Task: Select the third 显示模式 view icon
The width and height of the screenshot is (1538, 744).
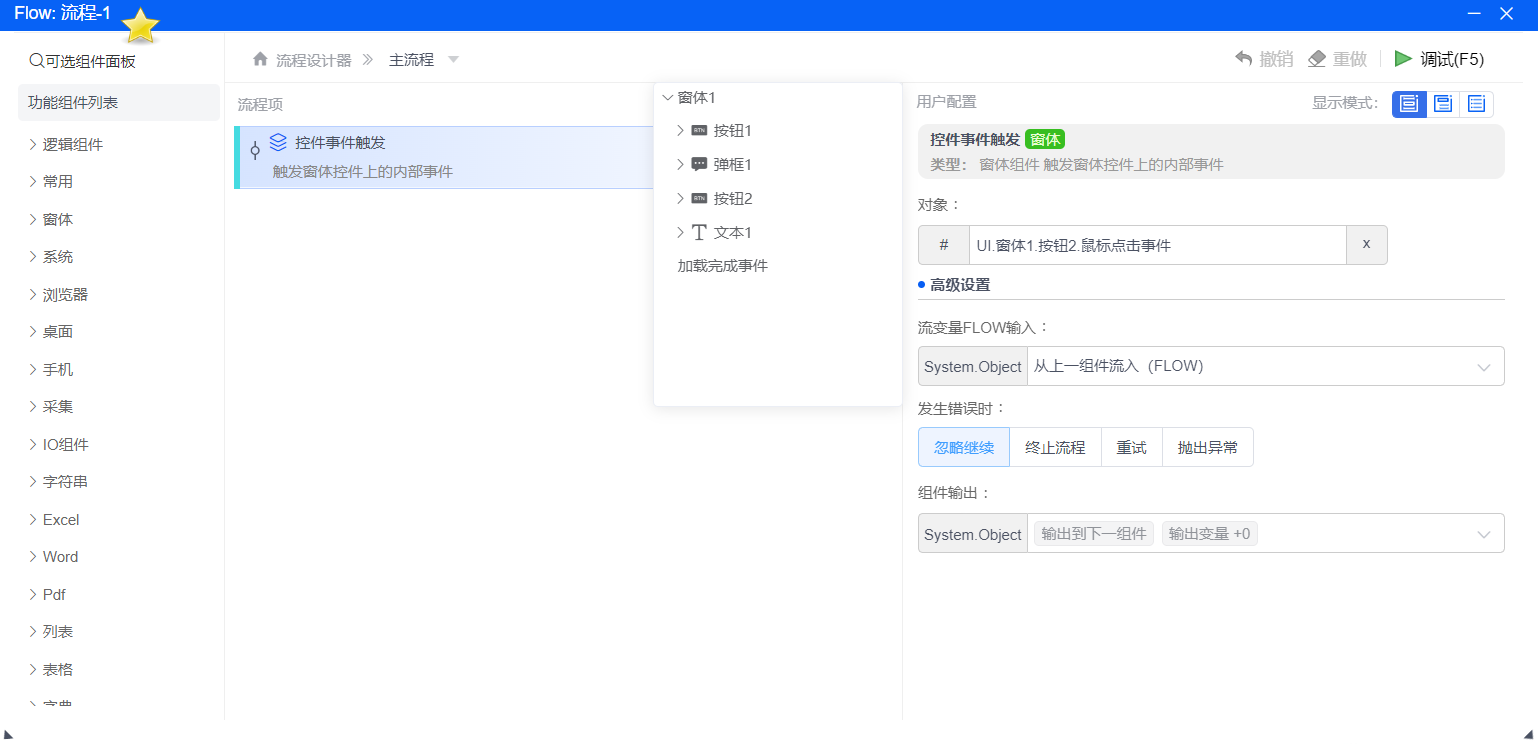Action: [x=1477, y=103]
